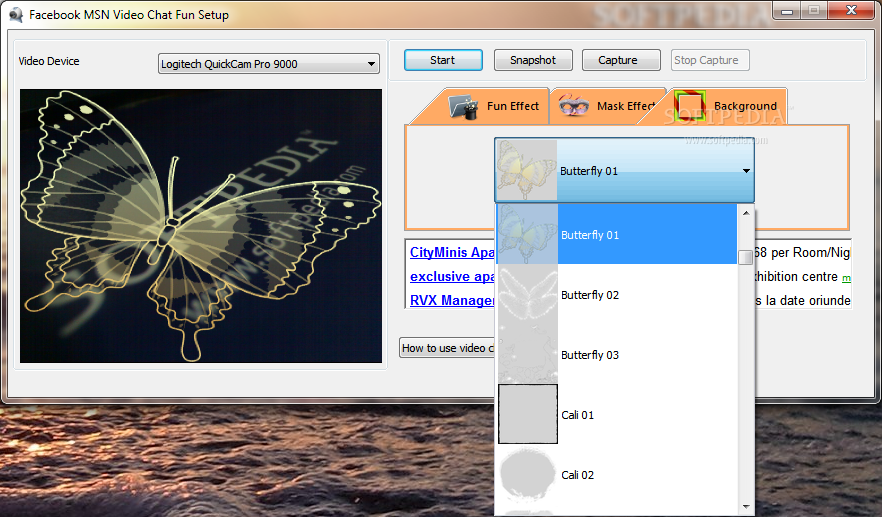Minimize the Setup window
The width and height of the screenshot is (882, 517).
(787, 11)
